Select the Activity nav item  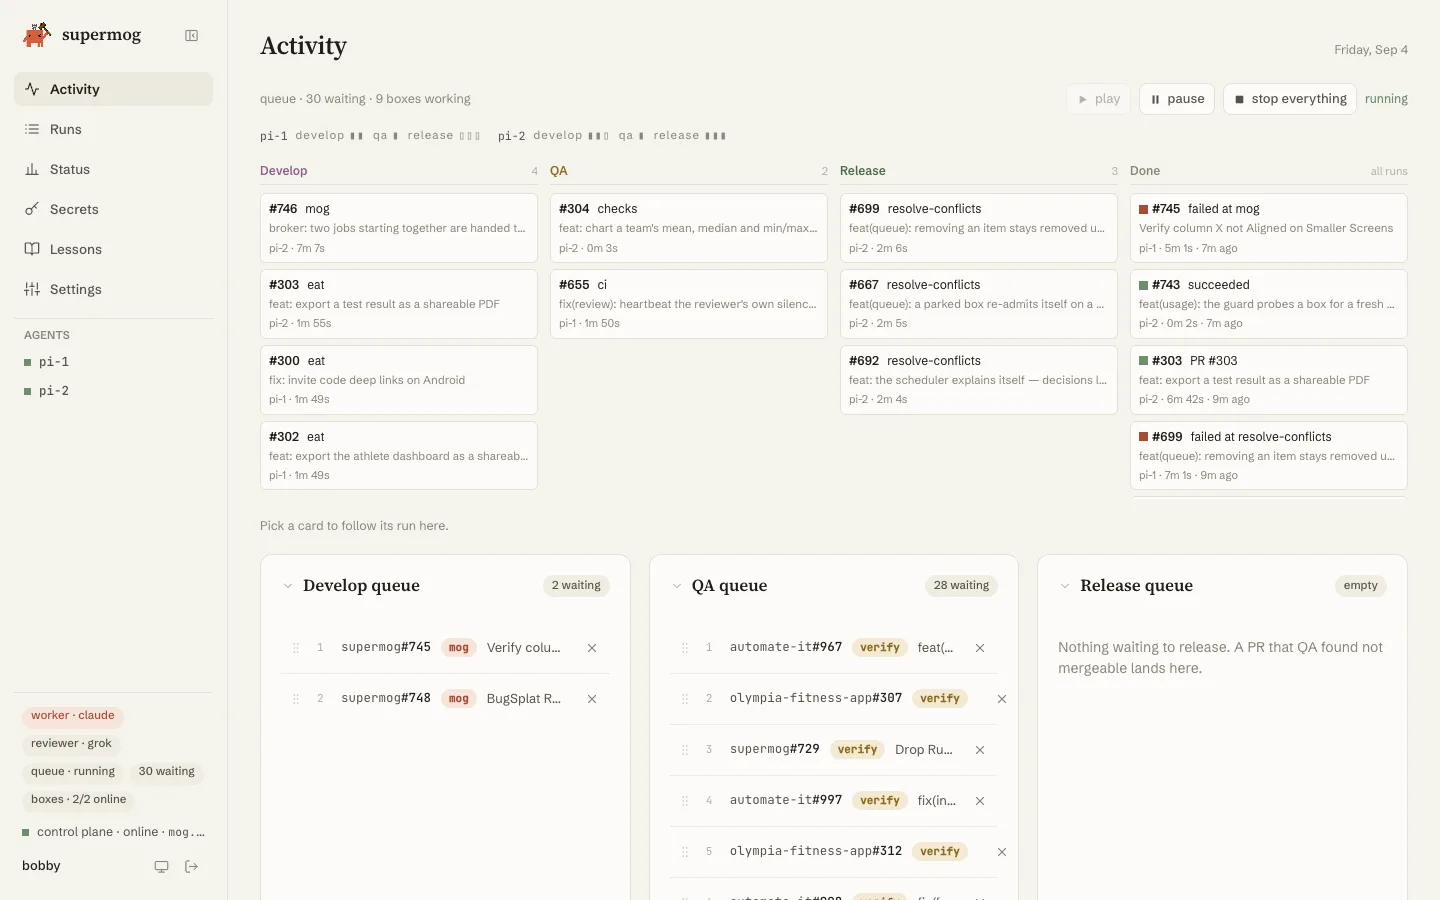coord(113,89)
